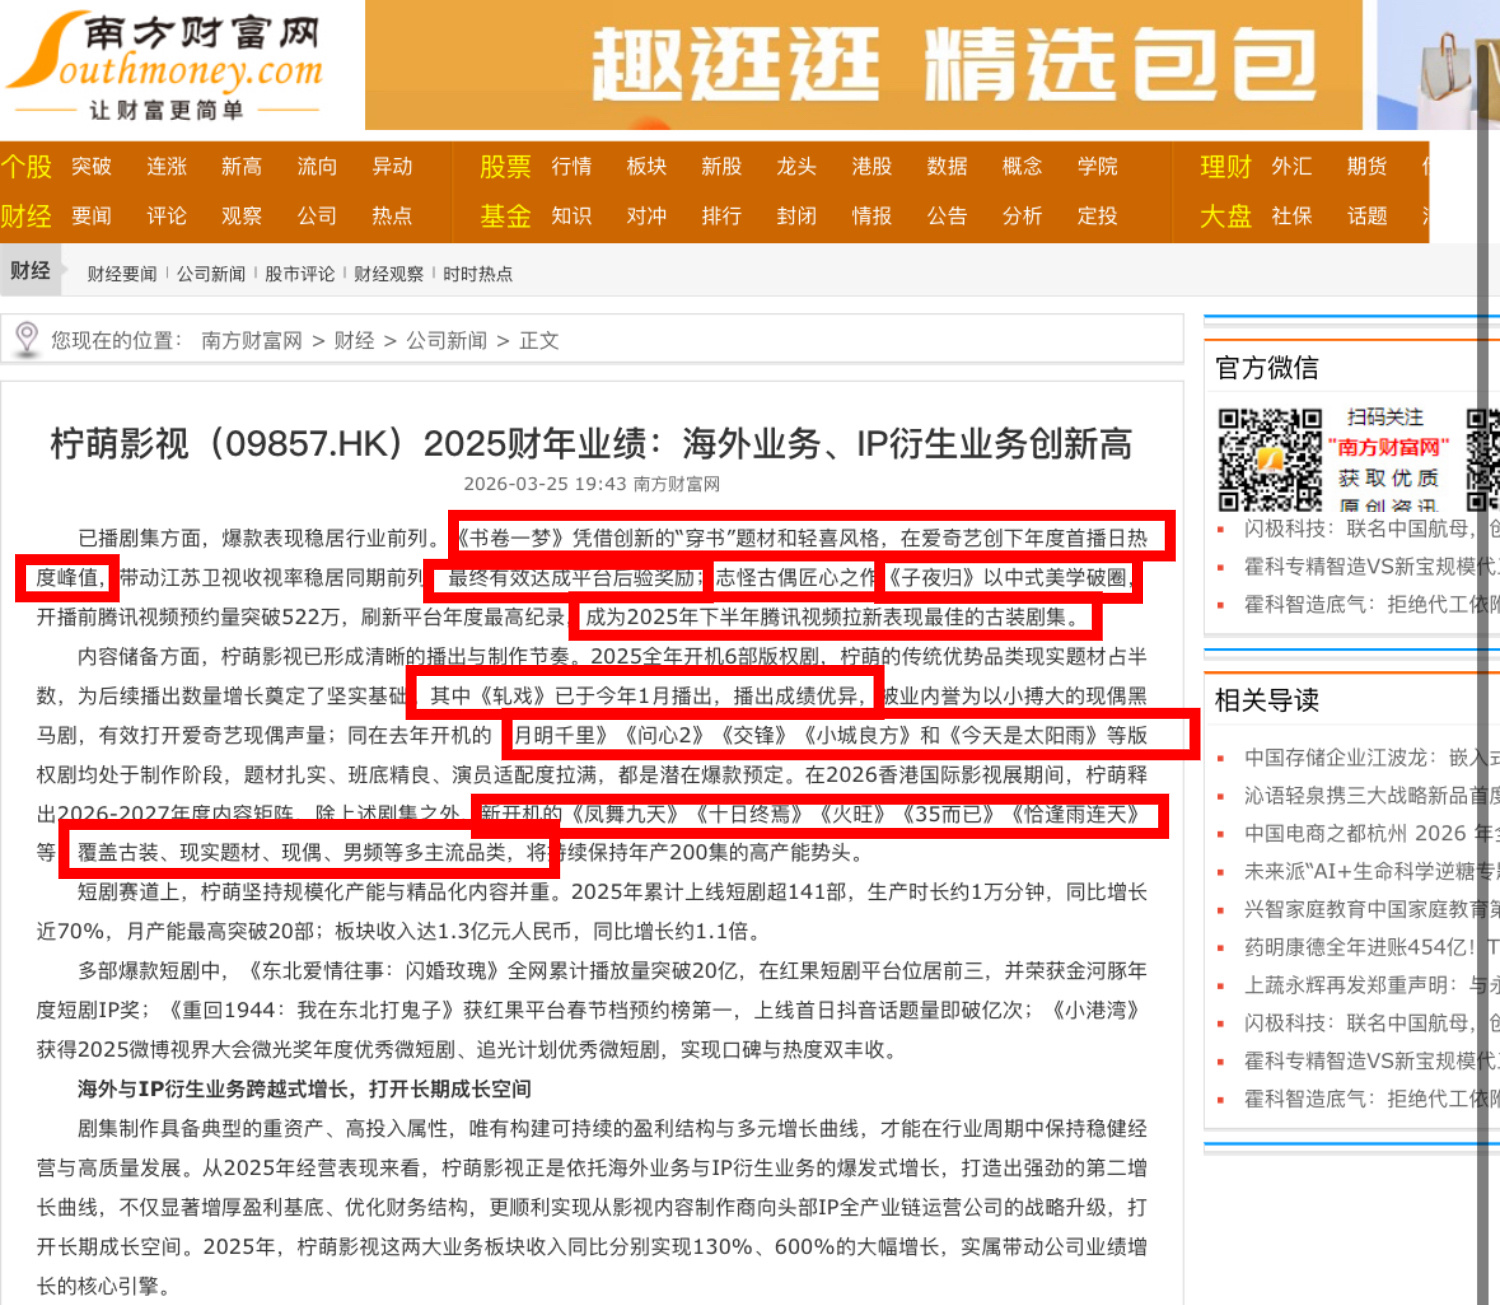Click 期货 in the top menu
Screen dimensions: 1500x1305
[x=1366, y=167]
